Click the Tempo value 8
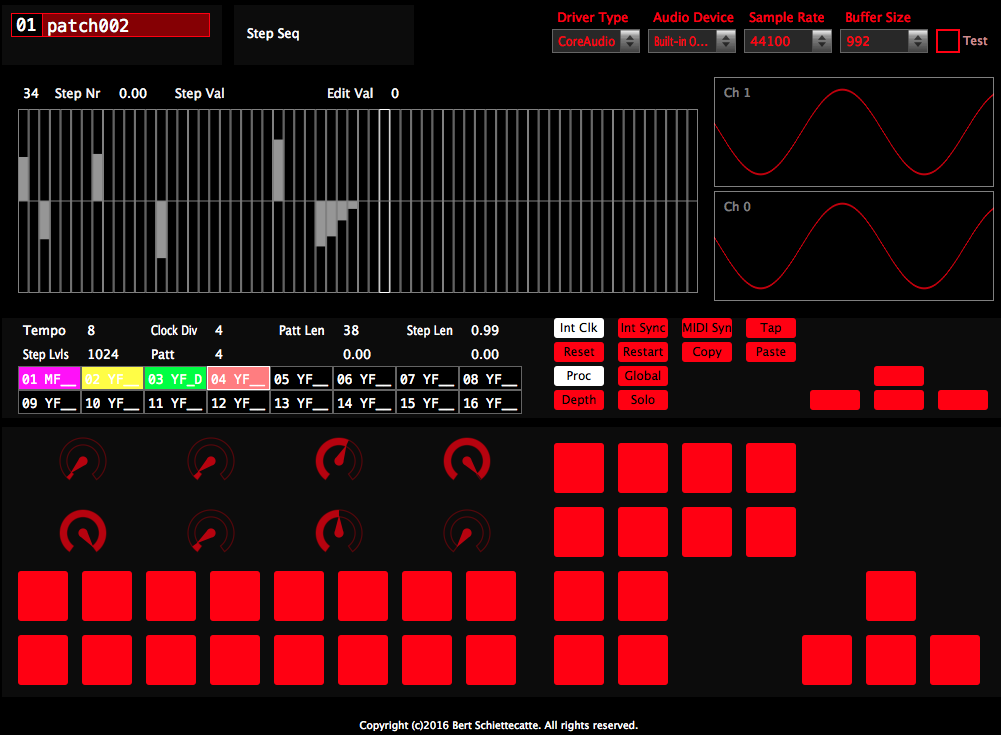The width and height of the screenshot is (1001, 735). click(91, 330)
